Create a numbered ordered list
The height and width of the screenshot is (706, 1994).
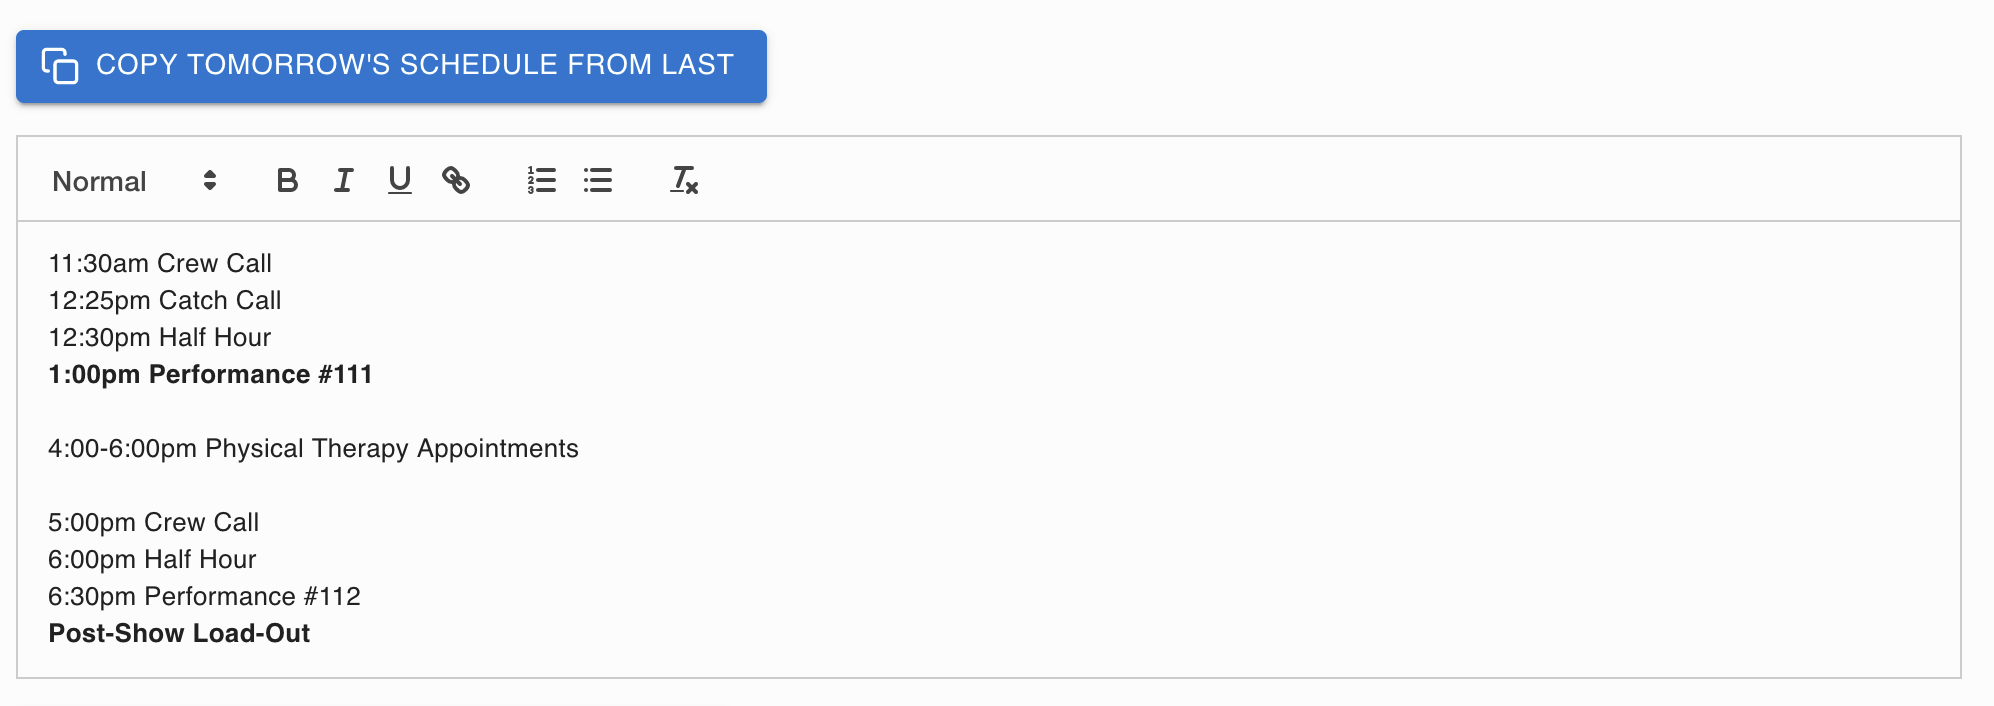coord(542,180)
